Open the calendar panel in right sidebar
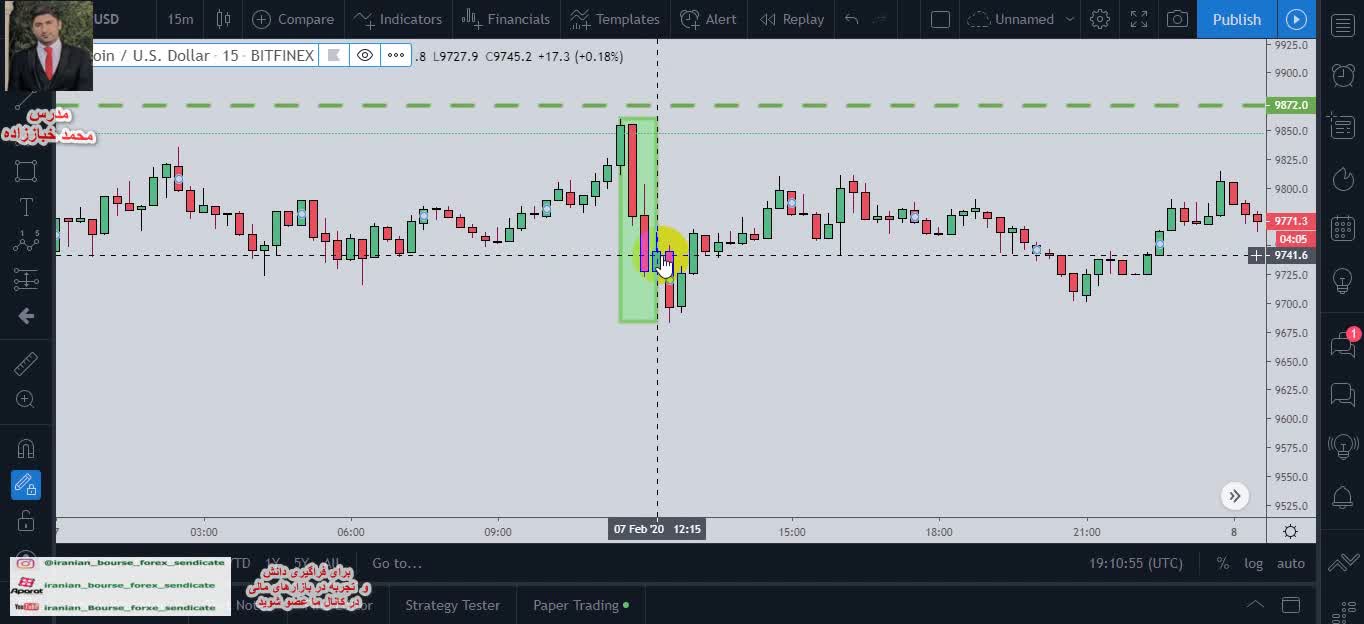1364x624 pixels. (1343, 228)
